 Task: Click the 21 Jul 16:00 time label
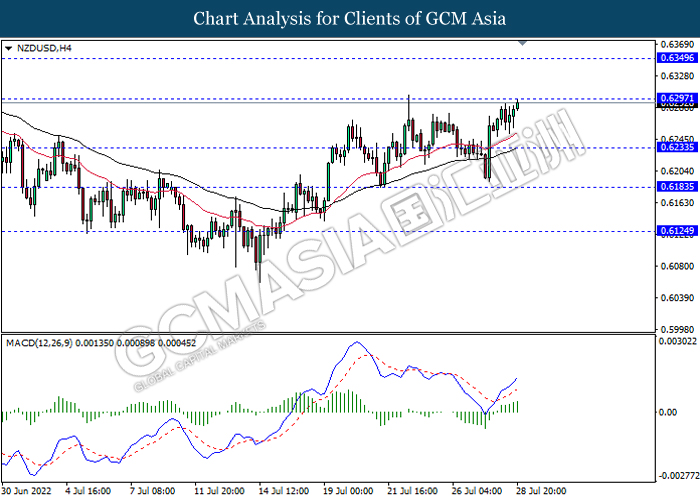pyautogui.click(x=412, y=491)
